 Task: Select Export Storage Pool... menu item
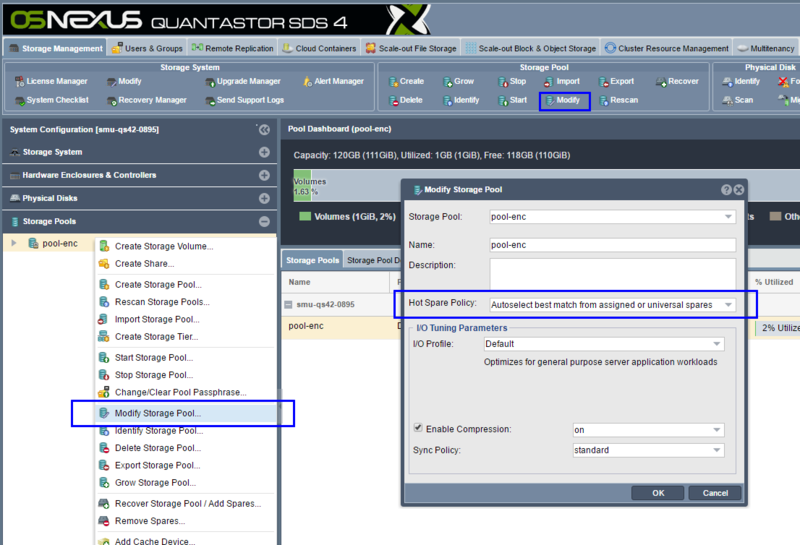coord(186,465)
